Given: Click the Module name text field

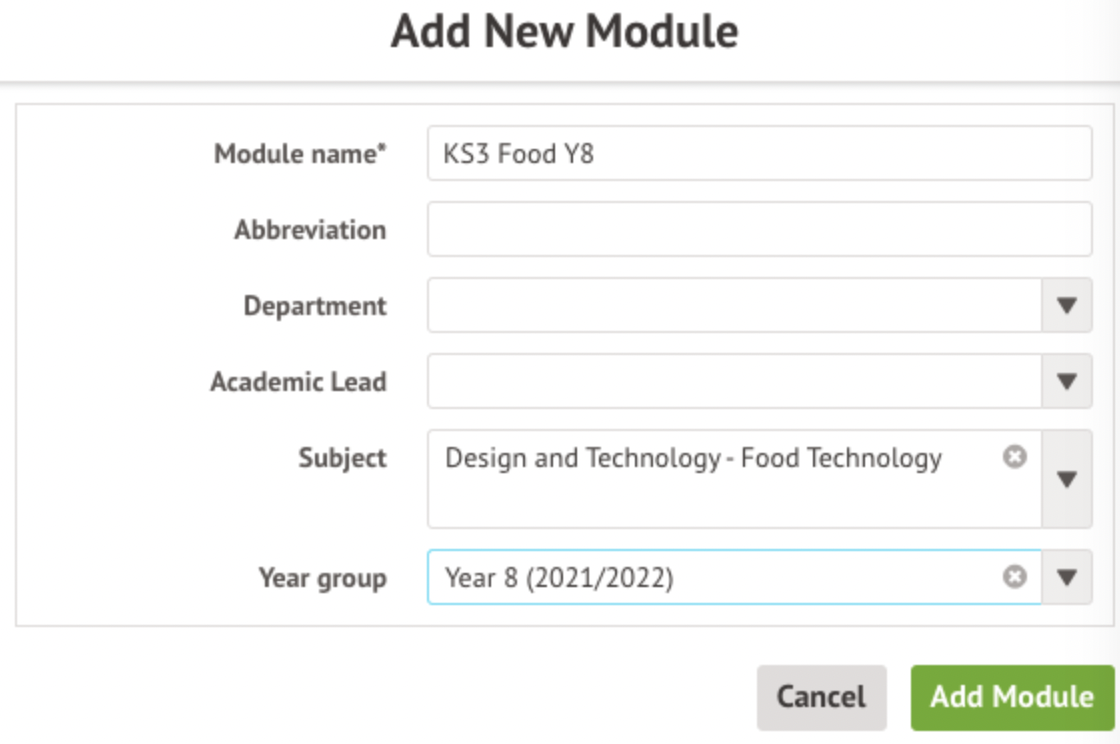Looking at the screenshot, I should click(x=758, y=153).
